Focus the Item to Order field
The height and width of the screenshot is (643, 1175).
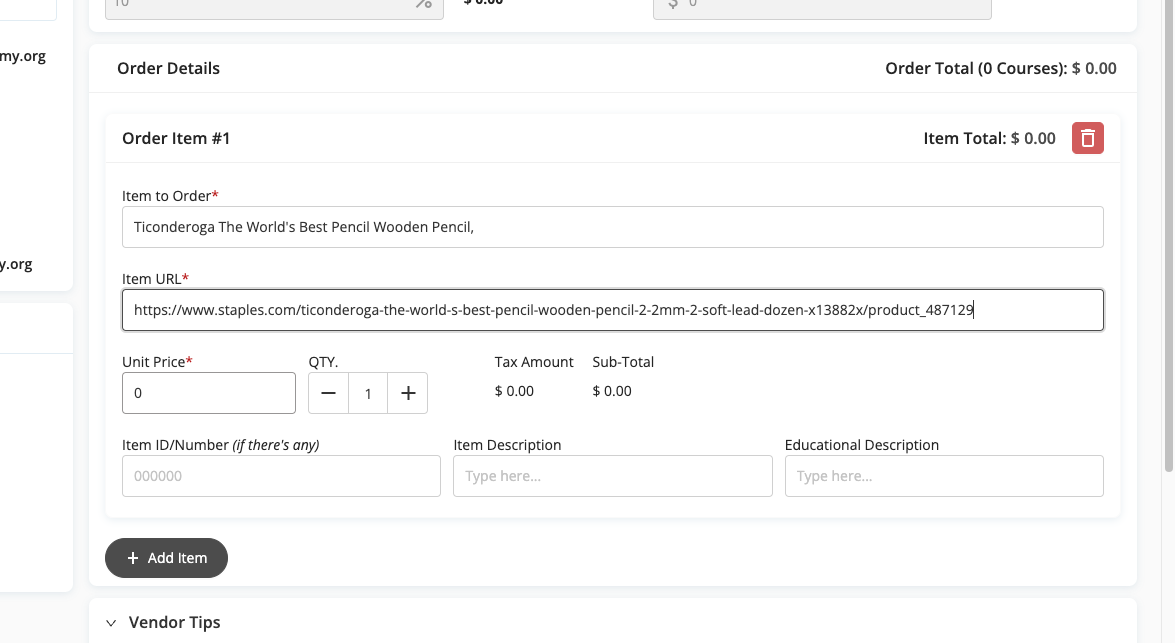point(612,227)
